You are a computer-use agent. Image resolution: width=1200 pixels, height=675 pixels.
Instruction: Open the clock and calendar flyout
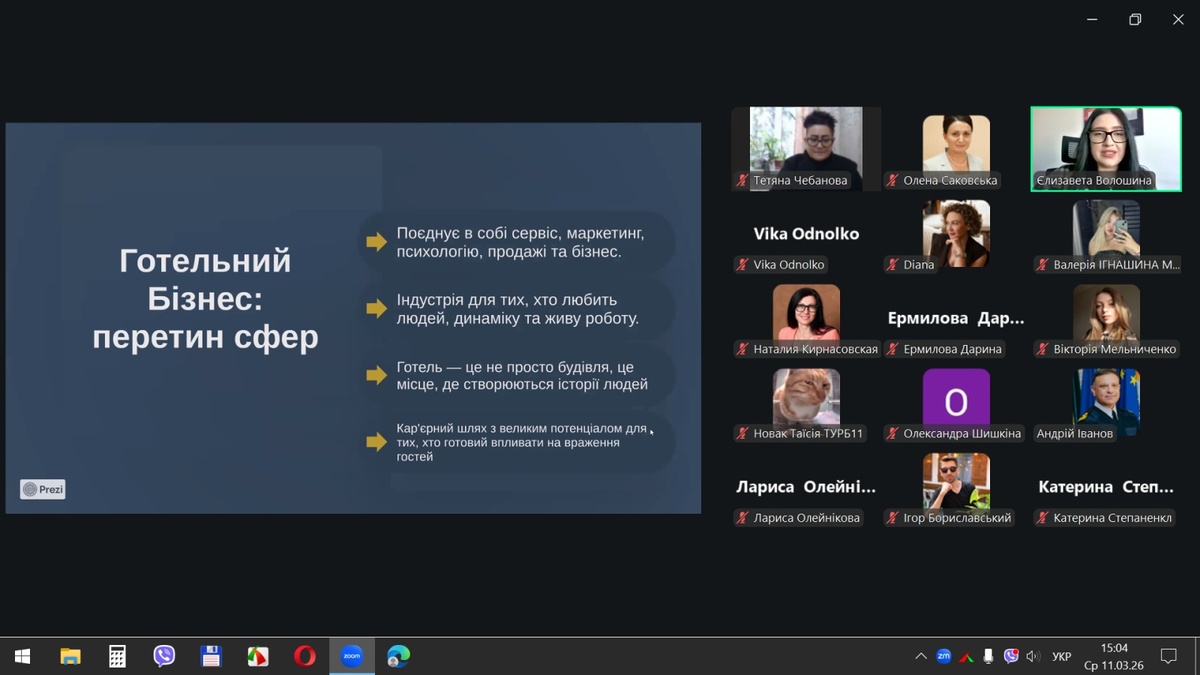point(1113,656)
